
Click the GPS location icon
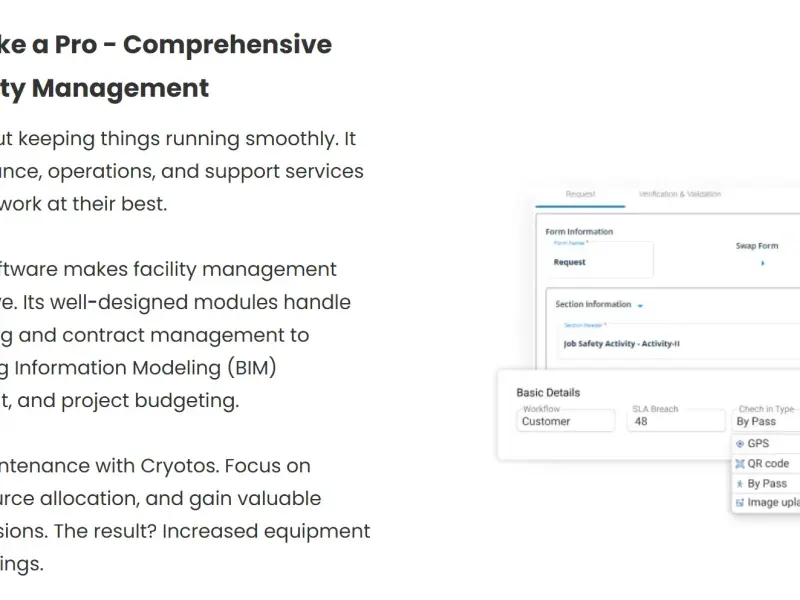coord(740,444)
